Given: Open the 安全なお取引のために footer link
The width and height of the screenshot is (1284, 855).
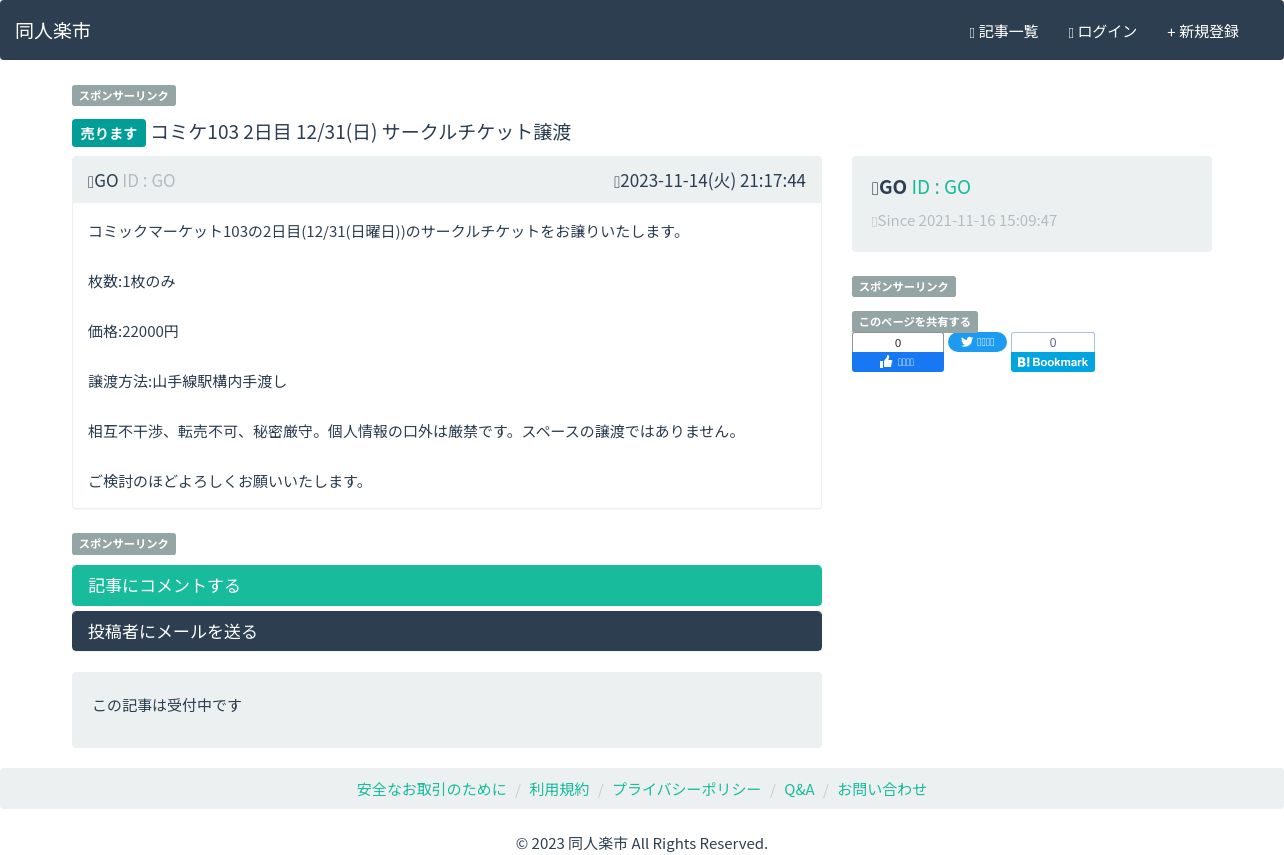Looking at the screenshot, I should coord(432,789).
